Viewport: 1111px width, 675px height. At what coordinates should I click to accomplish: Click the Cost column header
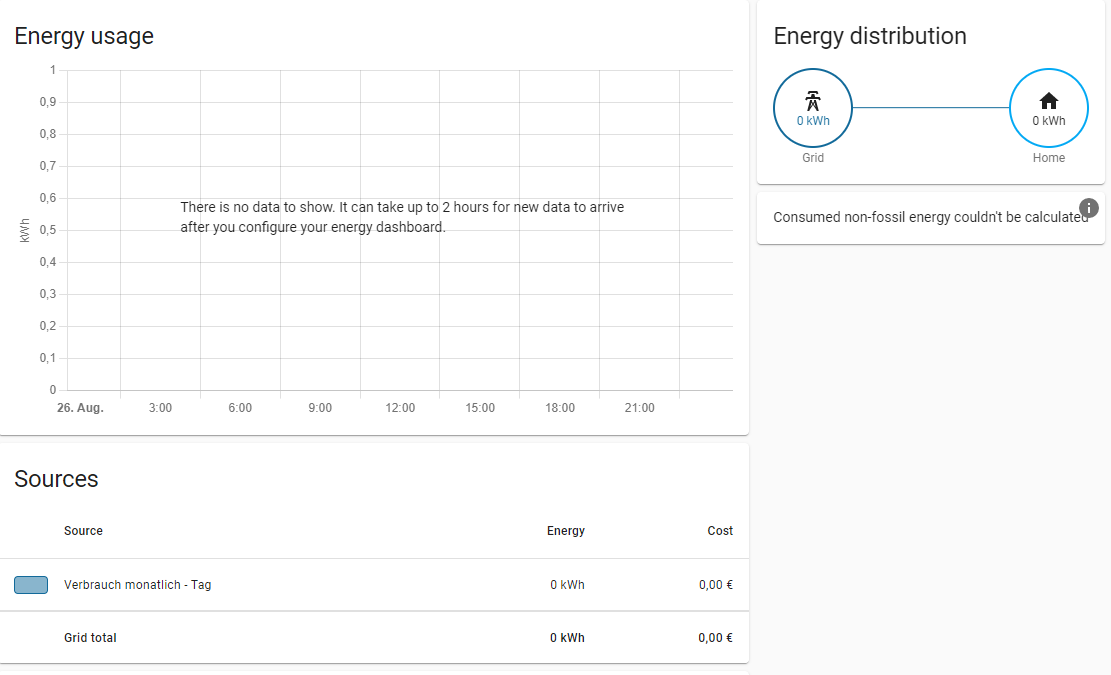[720, 531]
